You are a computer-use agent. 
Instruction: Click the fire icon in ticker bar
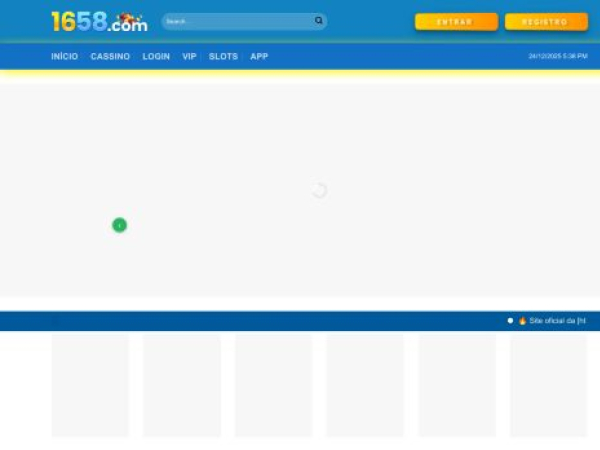(522, 321)
